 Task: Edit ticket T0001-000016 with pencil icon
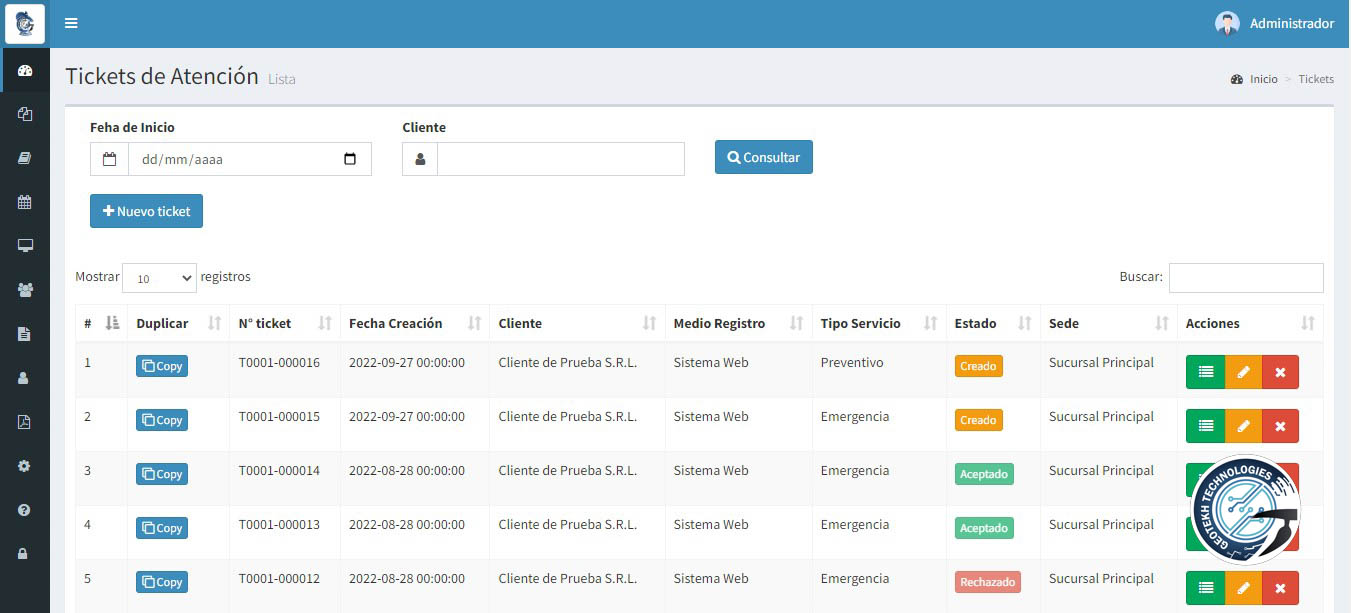(1243, 371)
